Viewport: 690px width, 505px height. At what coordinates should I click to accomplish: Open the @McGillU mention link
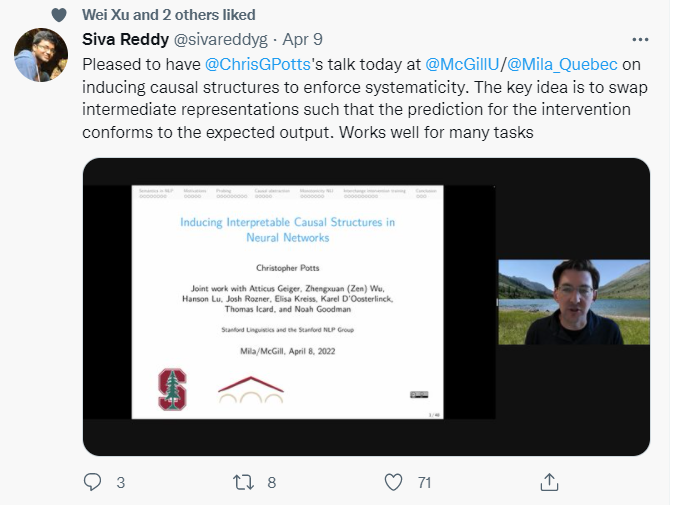461,63
